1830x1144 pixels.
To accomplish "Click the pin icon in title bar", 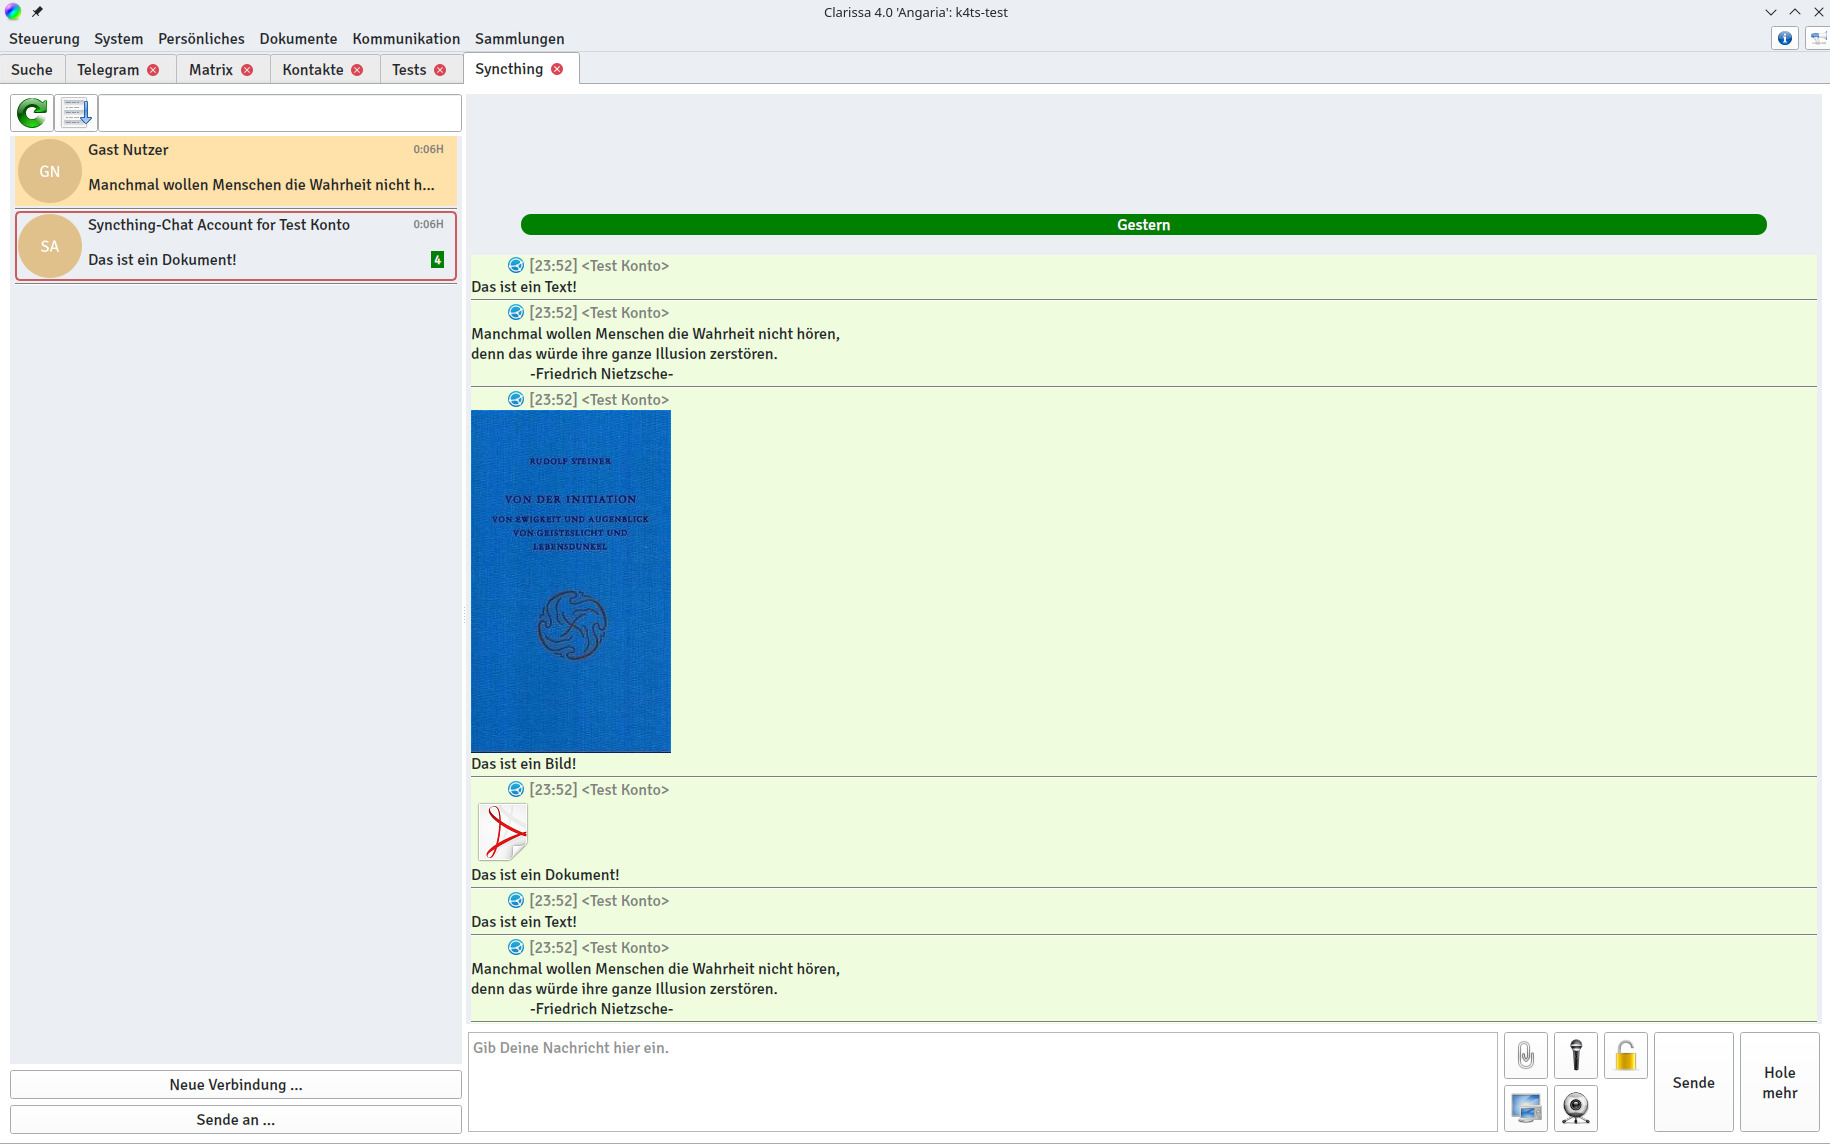I will 37,12.
